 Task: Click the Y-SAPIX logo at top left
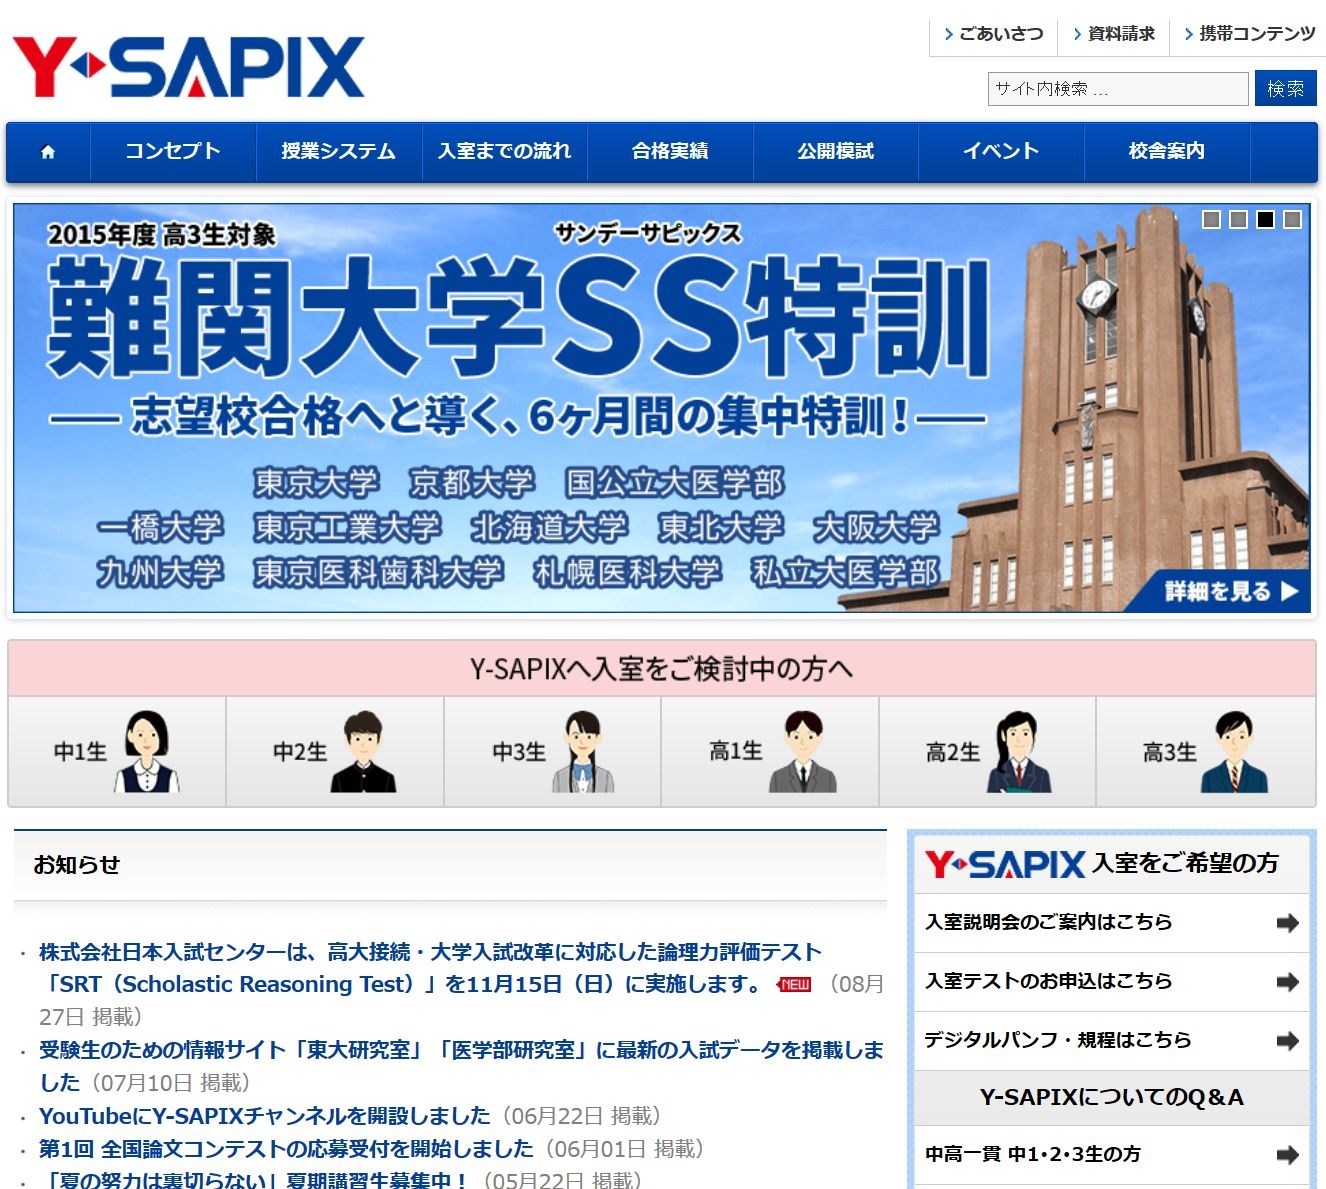coord(188,67)
